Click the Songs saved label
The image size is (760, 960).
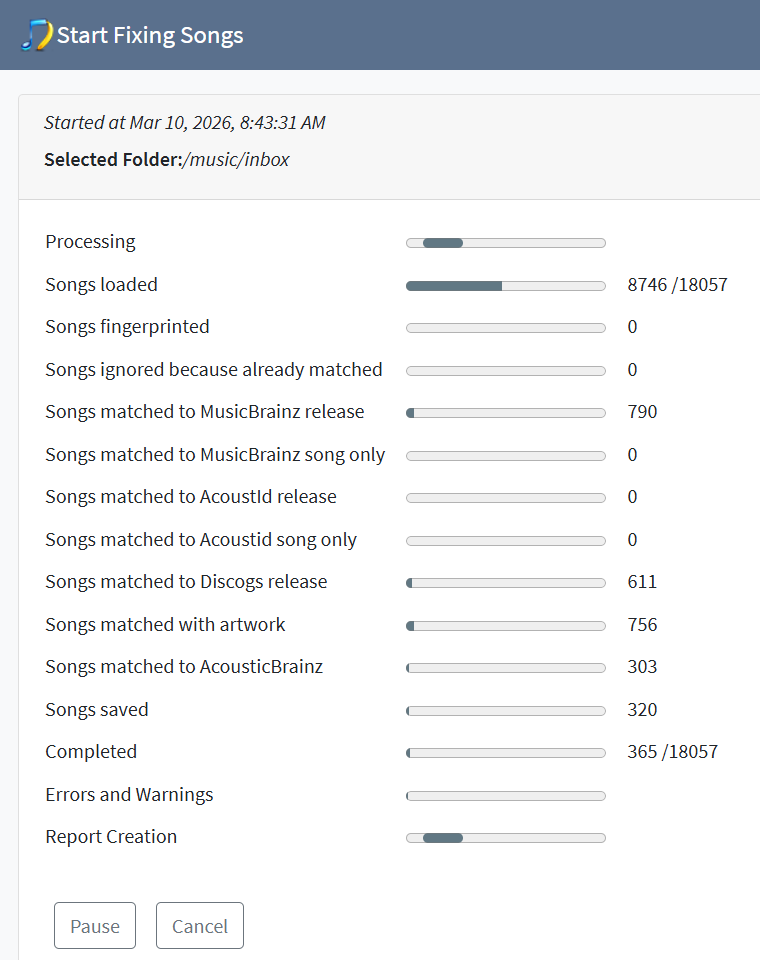tap(97, 710)
